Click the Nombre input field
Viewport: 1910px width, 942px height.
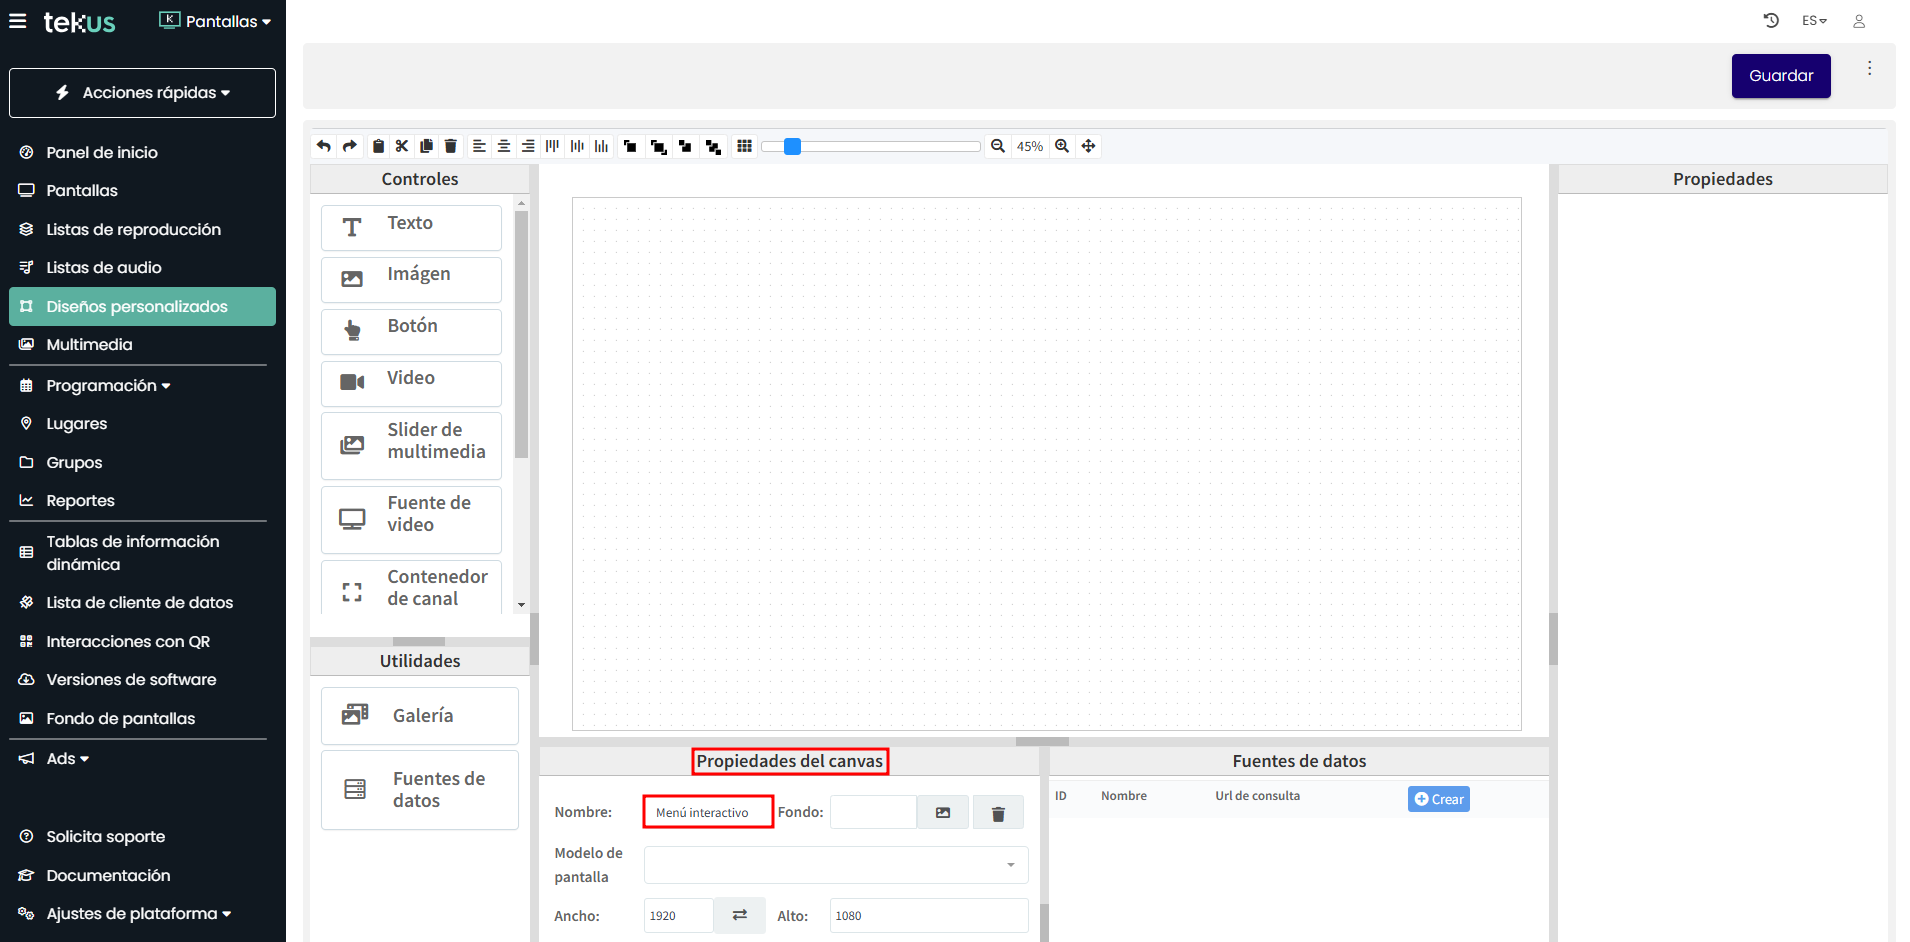(708, 812)
